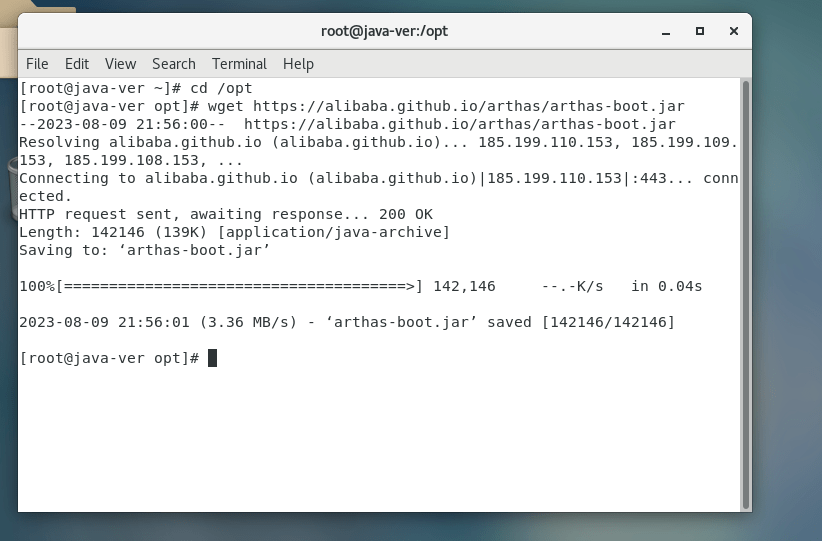Open the Help menu
The height and width of the screenshot is (541, 822).
click(298, 64)
